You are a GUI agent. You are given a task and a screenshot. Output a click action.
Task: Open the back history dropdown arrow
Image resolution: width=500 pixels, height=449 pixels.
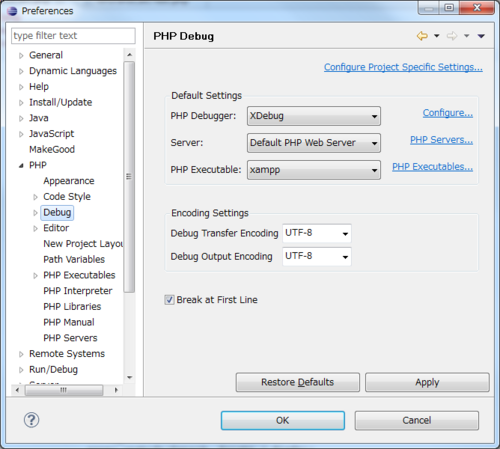pyautogui.click(x=437, y=36)
